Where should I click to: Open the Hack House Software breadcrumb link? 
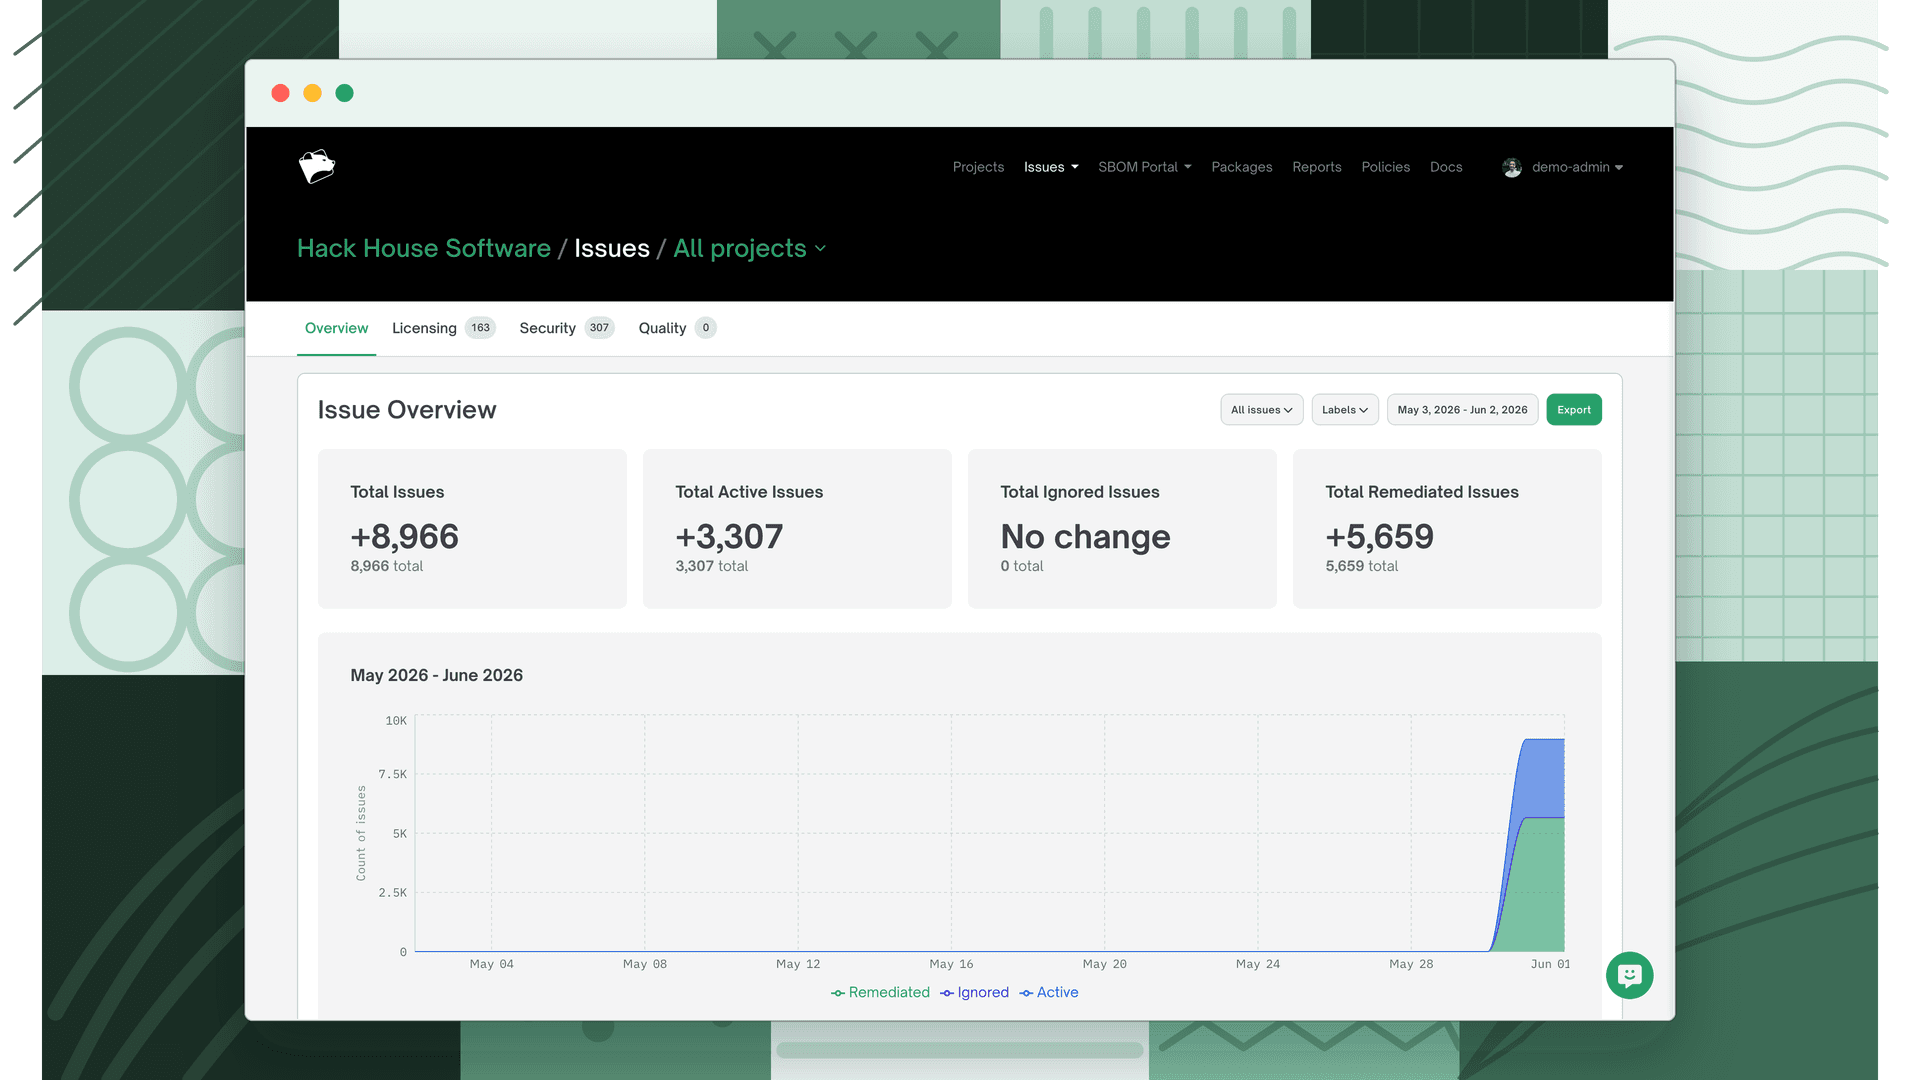(424, 248)
